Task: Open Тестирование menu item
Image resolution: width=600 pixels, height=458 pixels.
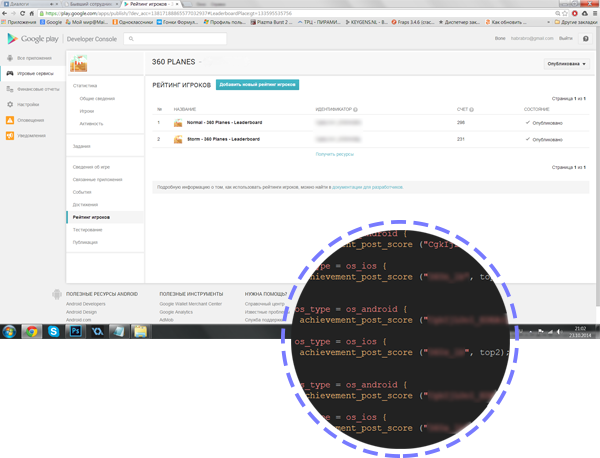Action: pyautogui.click(x=88, y=230)
